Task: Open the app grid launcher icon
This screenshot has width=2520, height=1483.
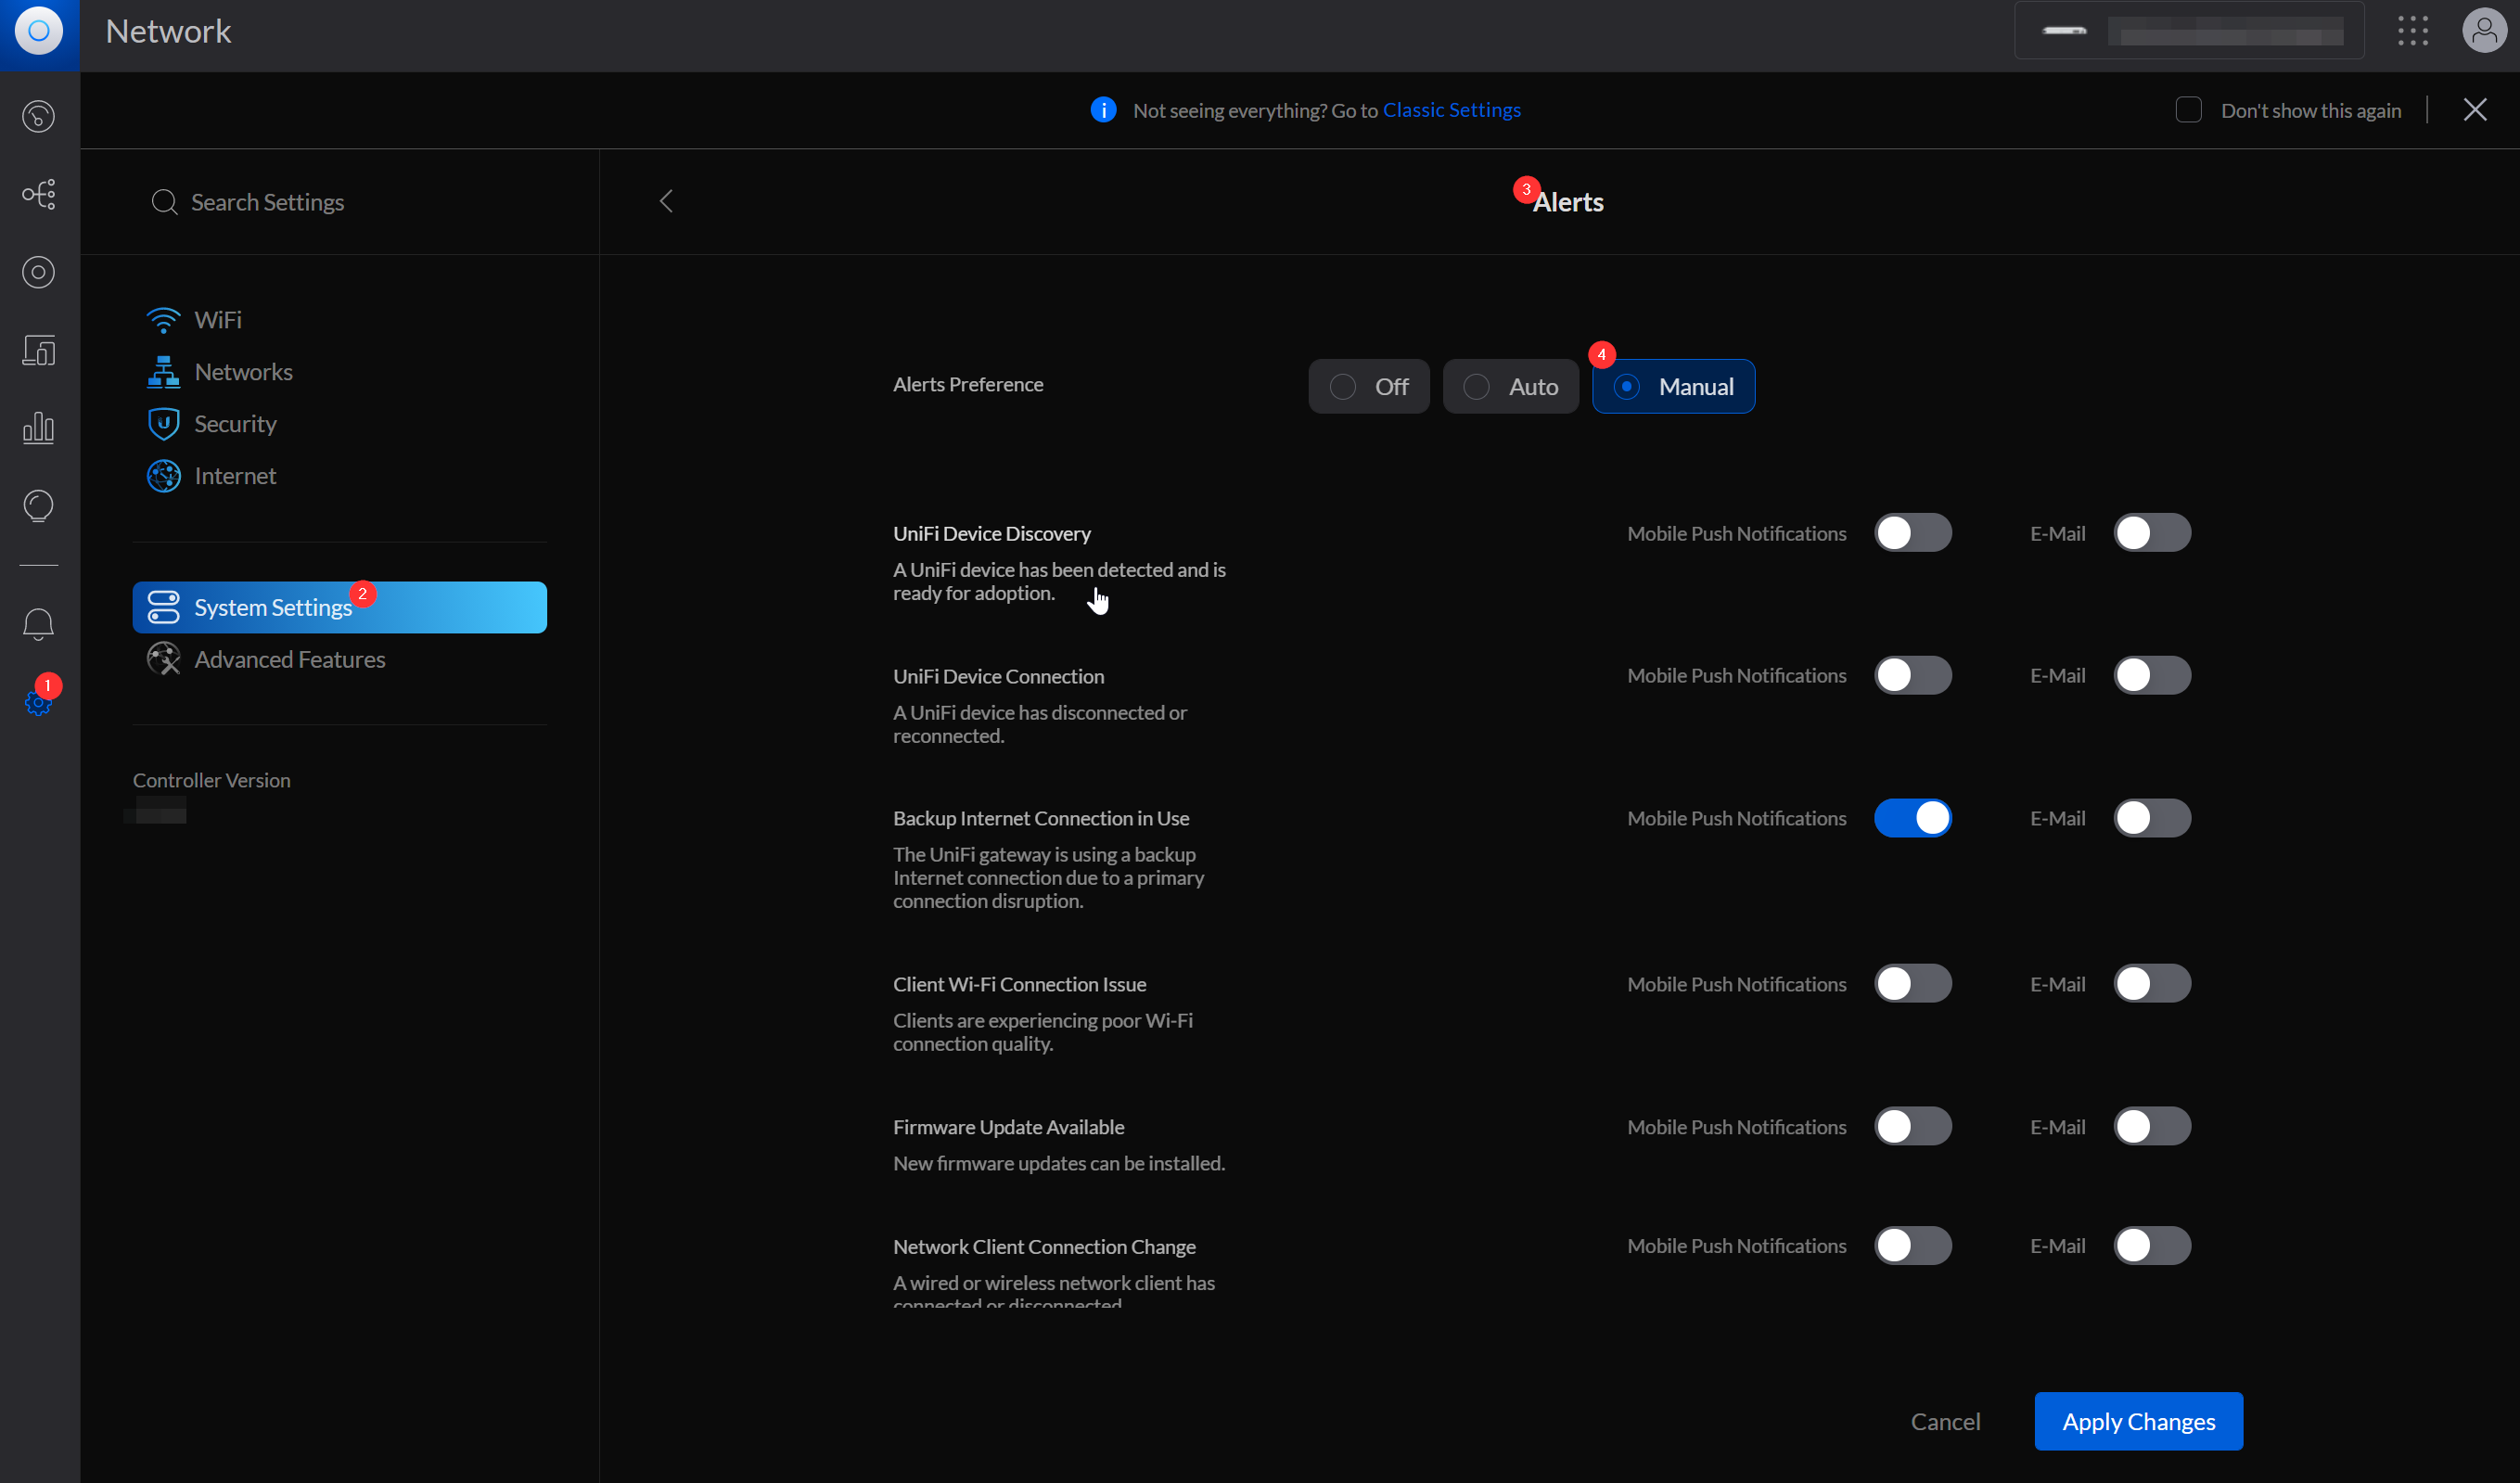Action: tap(2412, 31)
